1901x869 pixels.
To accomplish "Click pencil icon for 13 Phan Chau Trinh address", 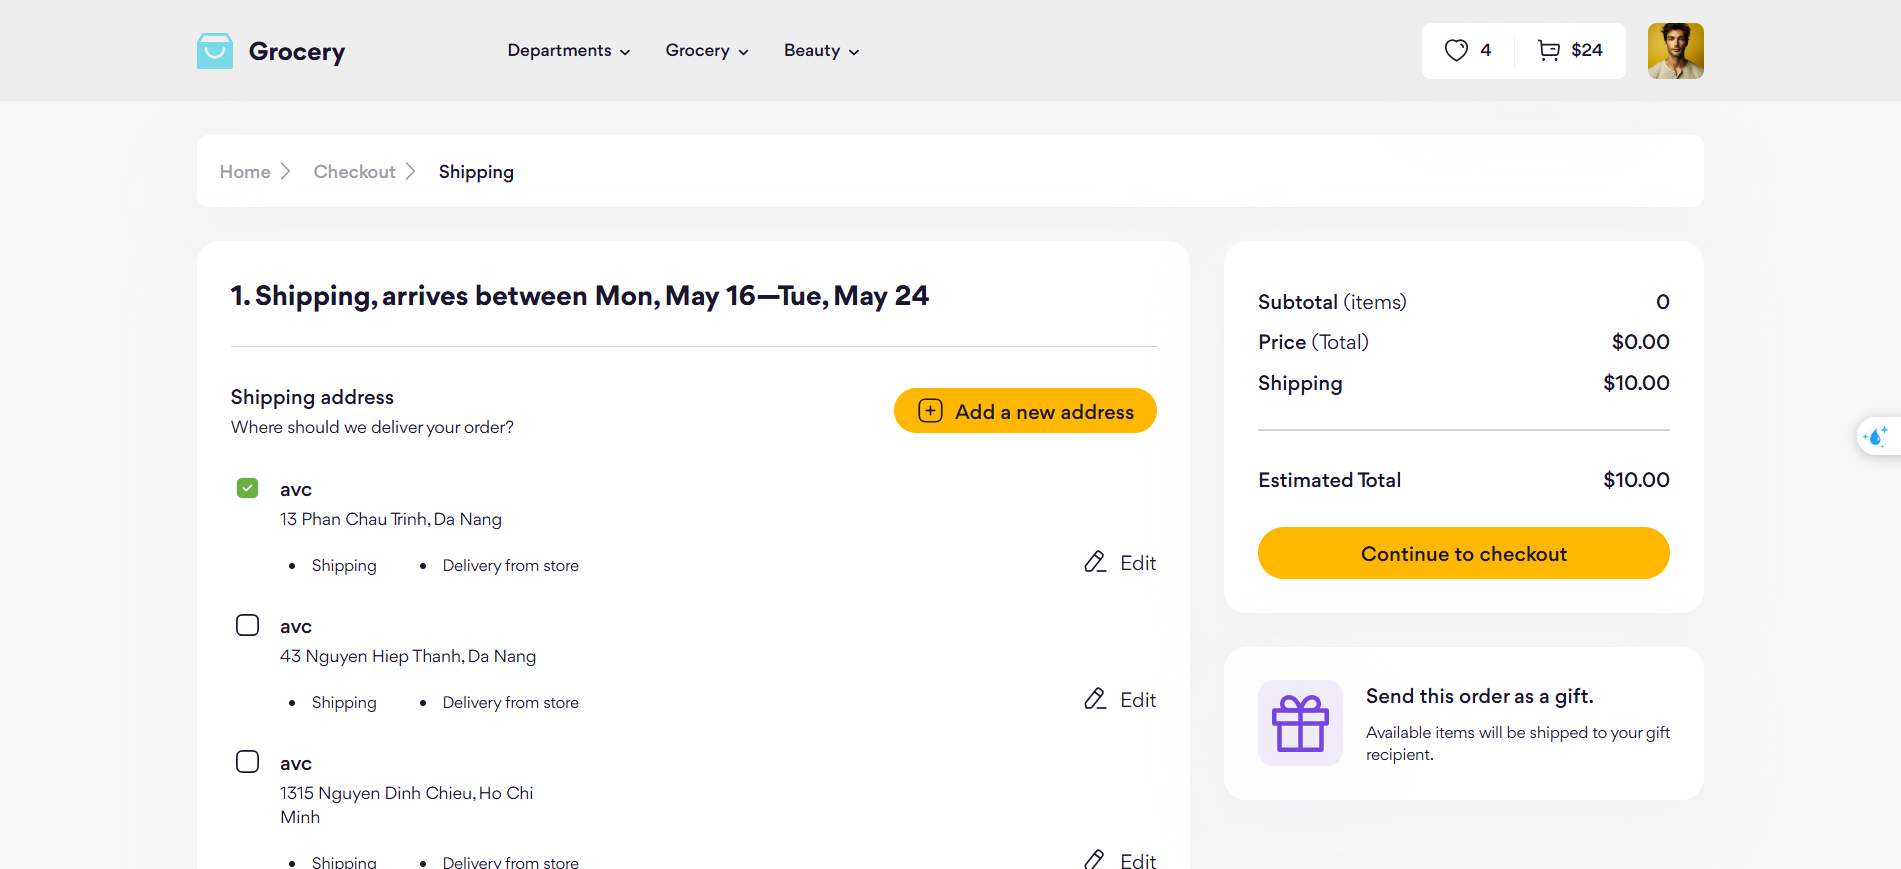I will pos(1095,562).
